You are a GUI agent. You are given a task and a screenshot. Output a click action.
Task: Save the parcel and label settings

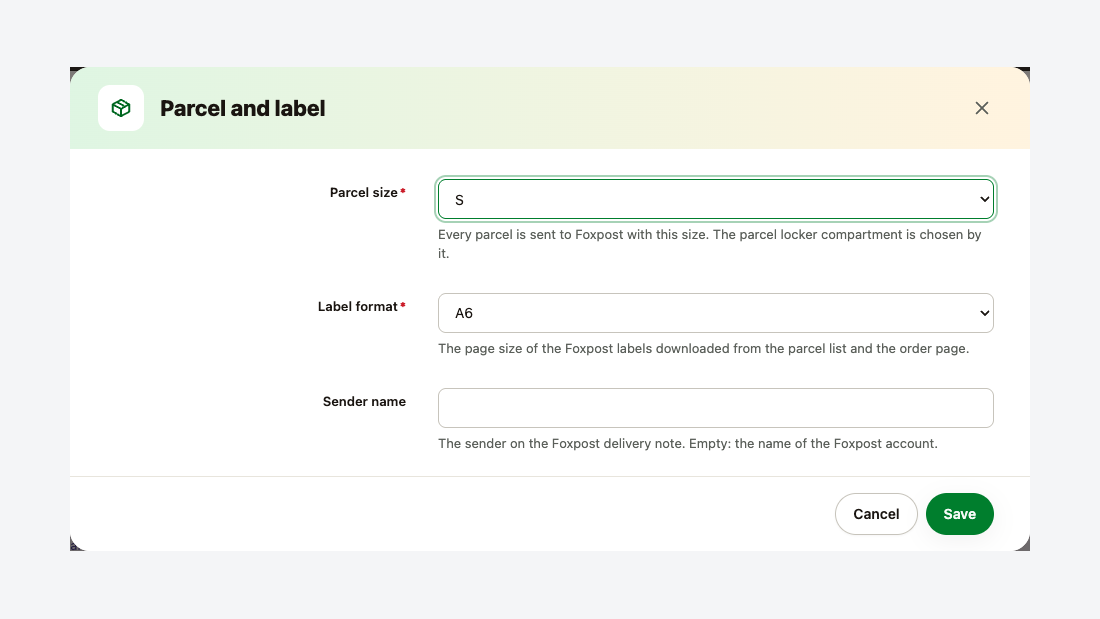tap(960, 514)
